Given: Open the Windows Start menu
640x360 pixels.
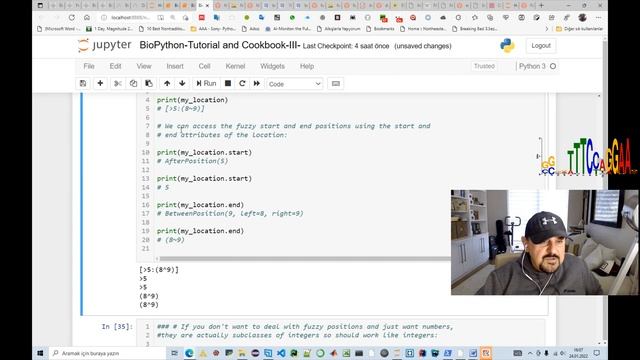Looking at the screenshot, I should click(40, 353).
